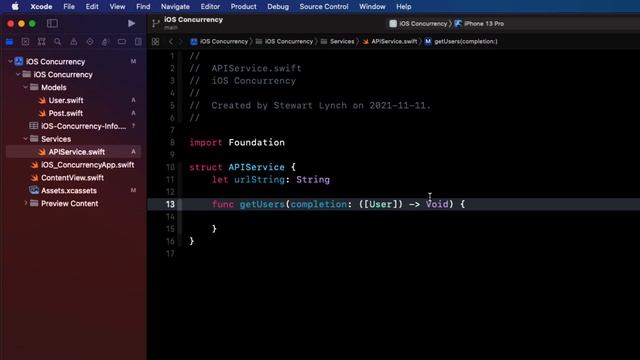The height and width of the screenshot is (360, 640).
Task: Open the Symbol navigator icon
Action: pos(41,42)
